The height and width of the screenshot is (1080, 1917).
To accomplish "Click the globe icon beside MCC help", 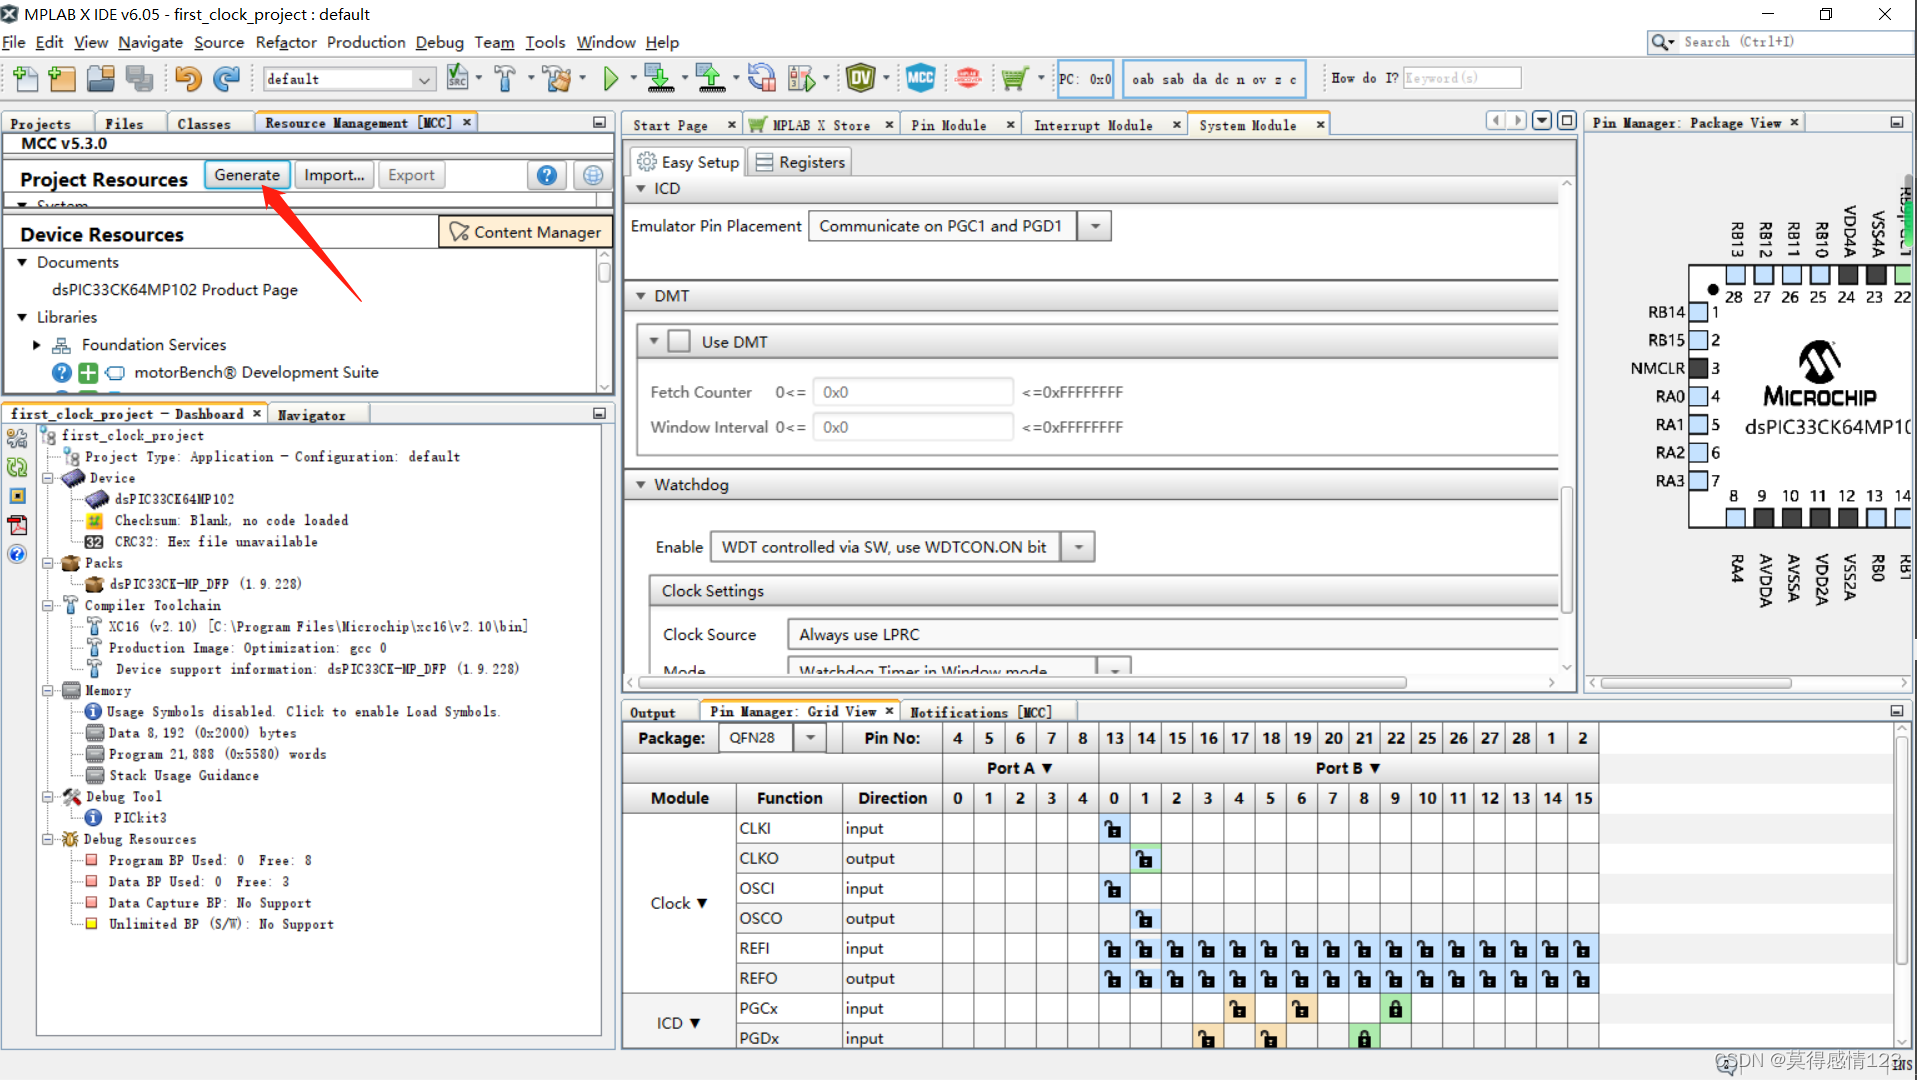I will (x=592, y=175).
